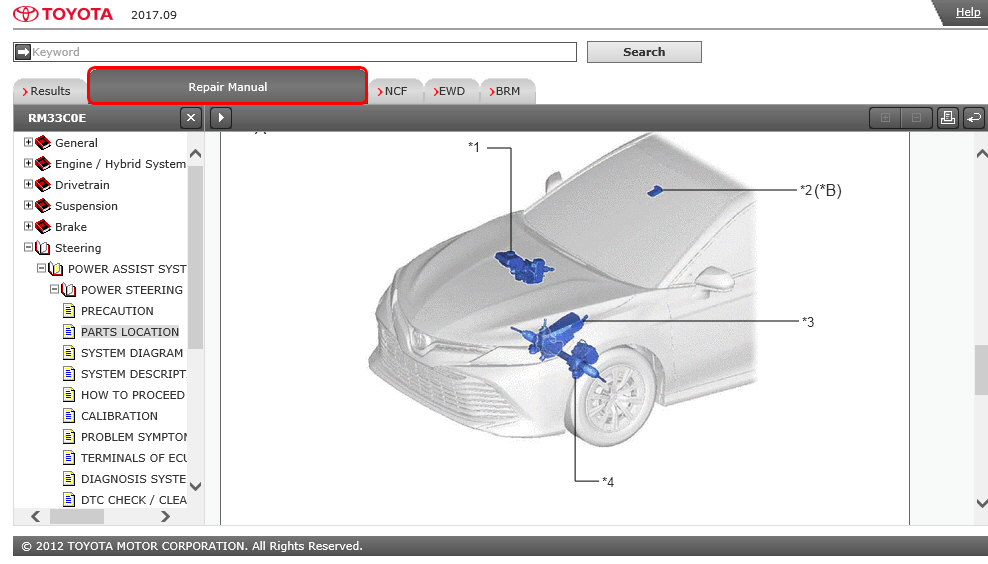The width and height of the screenshot is (988, 564).
Task: Click the RM33C0E panel title
Action: point(57,118)
